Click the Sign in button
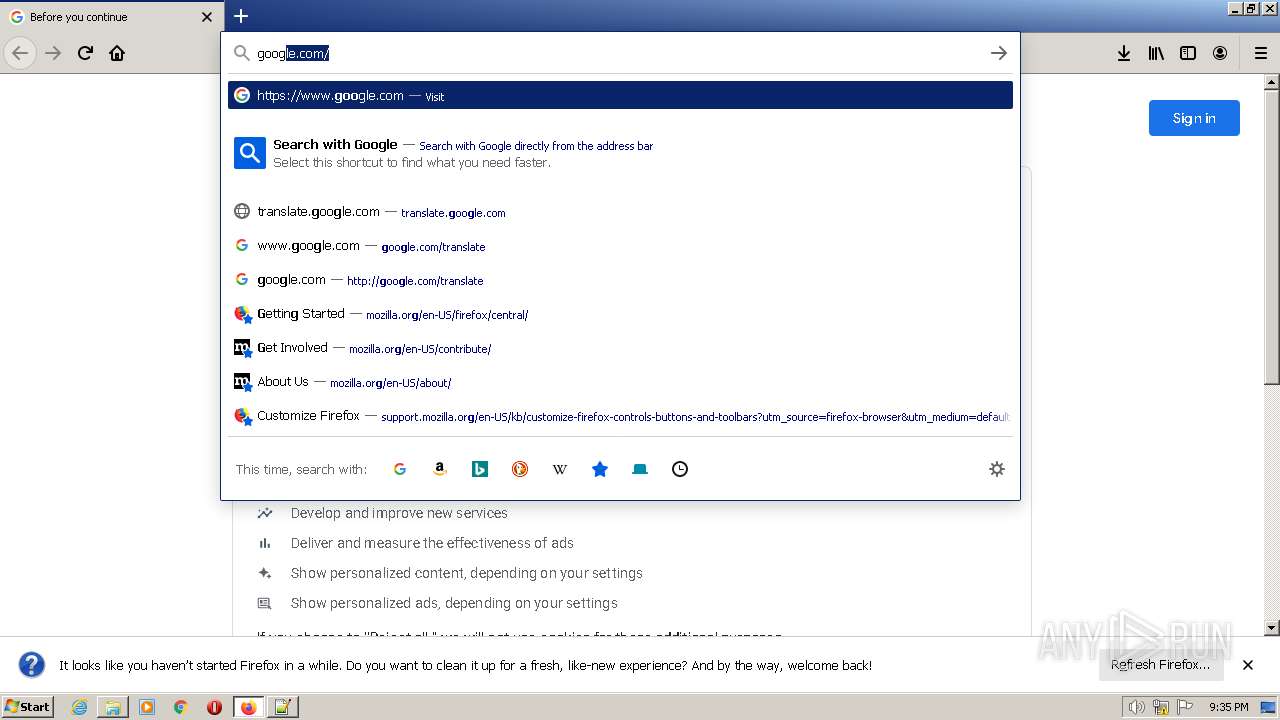This screenshot has width=1280, height=720. pyautogui.click(x=1194, y=118)
